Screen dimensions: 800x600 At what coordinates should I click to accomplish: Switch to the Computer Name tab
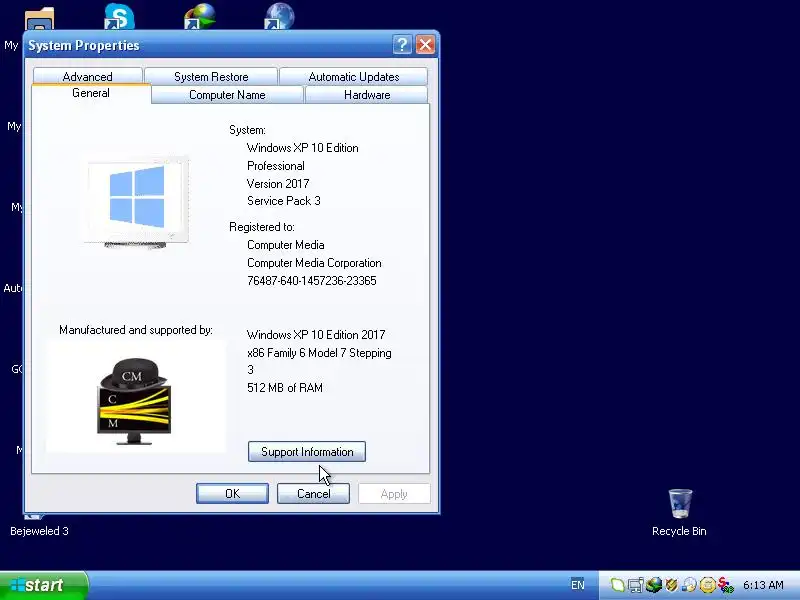[x=227, y=95]
